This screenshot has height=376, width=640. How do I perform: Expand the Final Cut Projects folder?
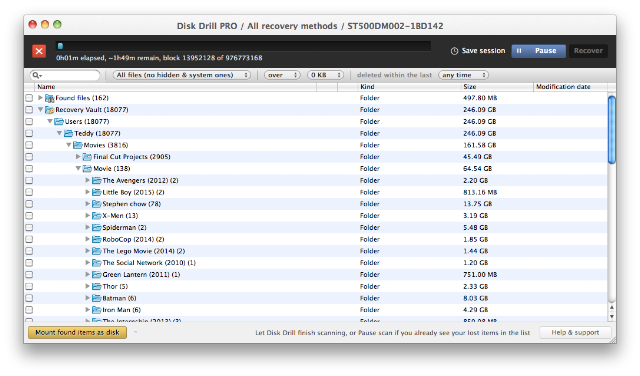[78, 157]
